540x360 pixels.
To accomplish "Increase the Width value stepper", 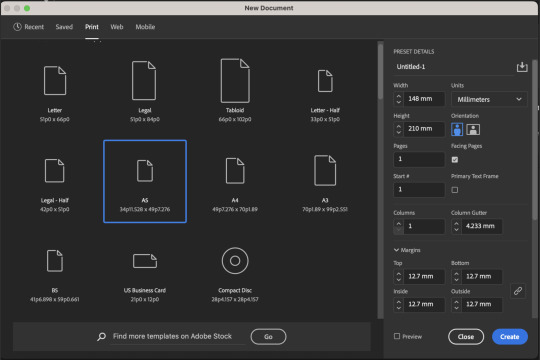I will tap(398, 96).
